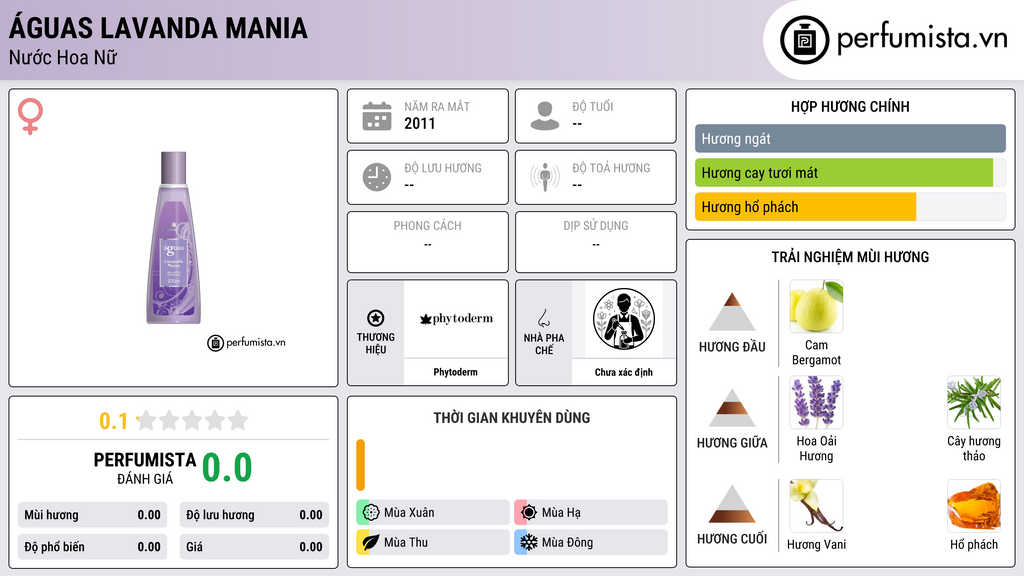The image size is (1024, 576).
Task: Click the ÁGUAS LAVANDA MANIA title
Action: coord(158,27)
